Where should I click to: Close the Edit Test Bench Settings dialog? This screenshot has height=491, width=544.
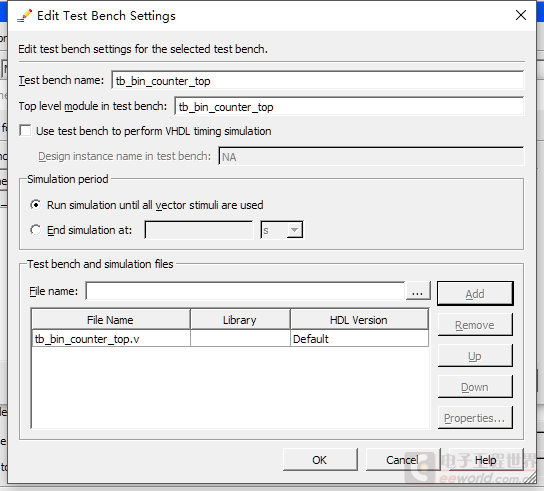(x=520, y=15)
